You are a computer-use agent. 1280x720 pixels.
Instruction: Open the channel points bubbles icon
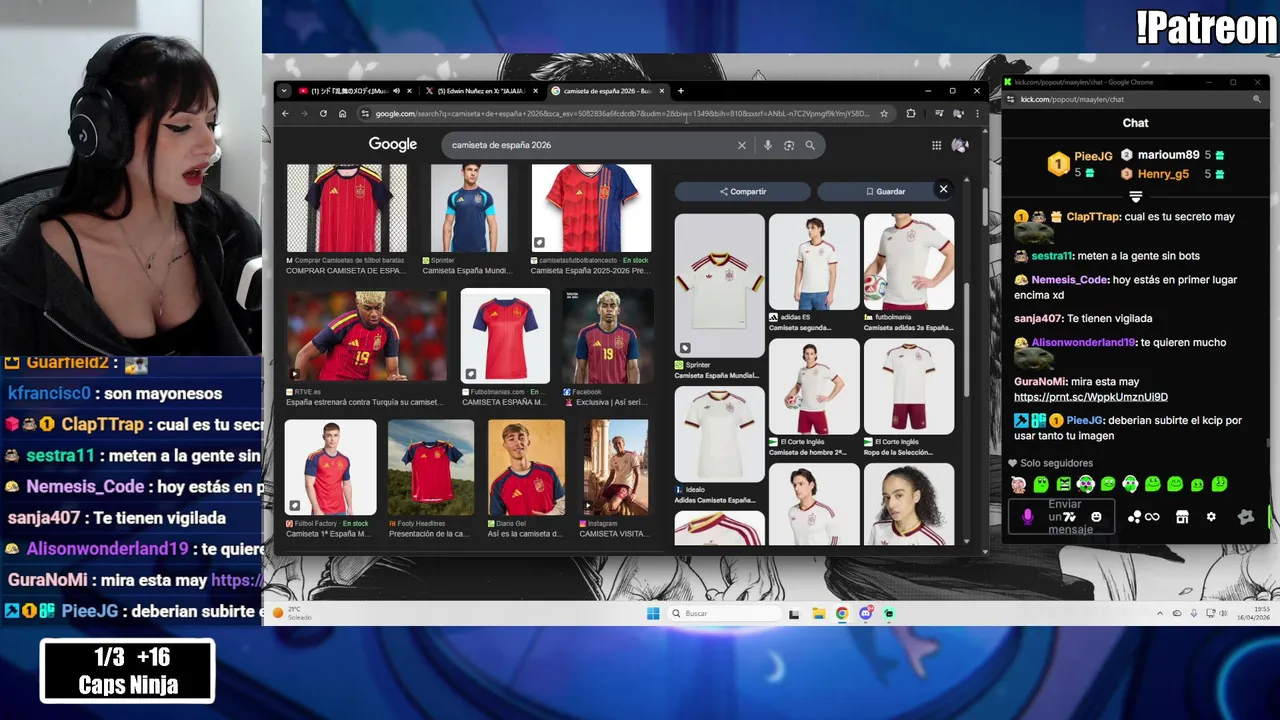(1135, 517)
